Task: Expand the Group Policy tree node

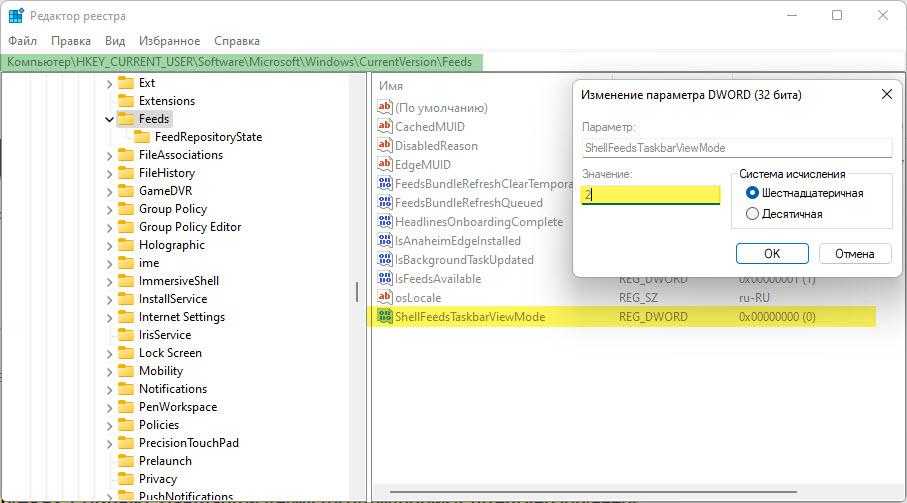Action: pos(109,209)
